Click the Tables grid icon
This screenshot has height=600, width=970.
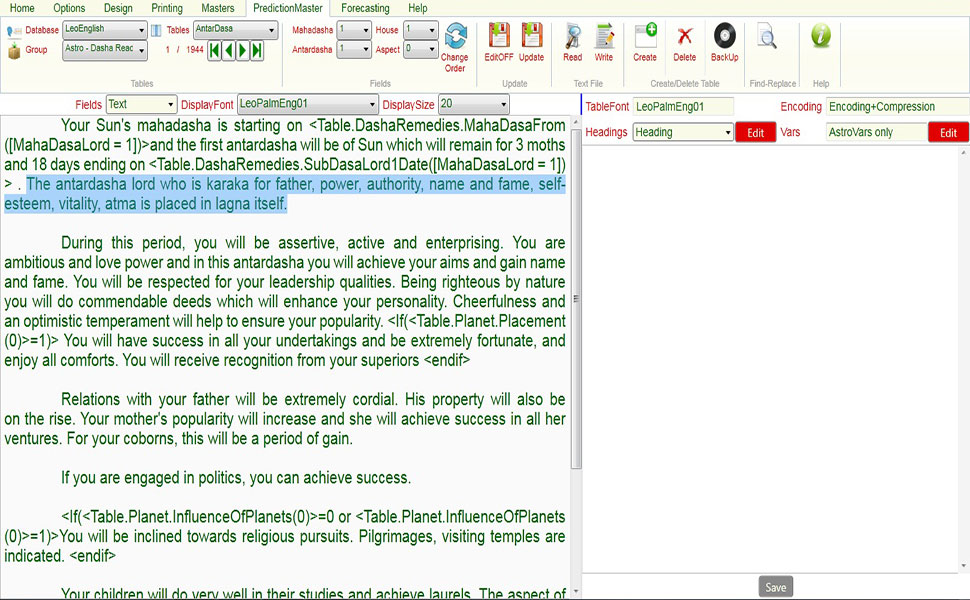point(157,30)
